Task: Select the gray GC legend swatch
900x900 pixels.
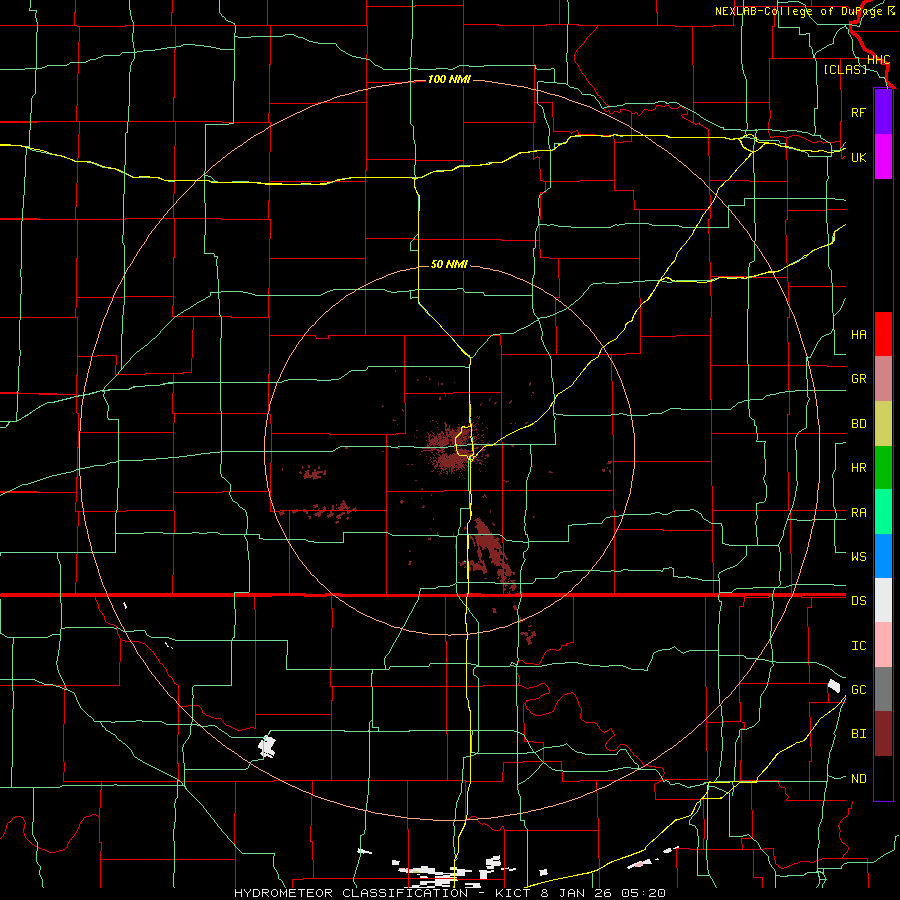Action: pos(883,689)
